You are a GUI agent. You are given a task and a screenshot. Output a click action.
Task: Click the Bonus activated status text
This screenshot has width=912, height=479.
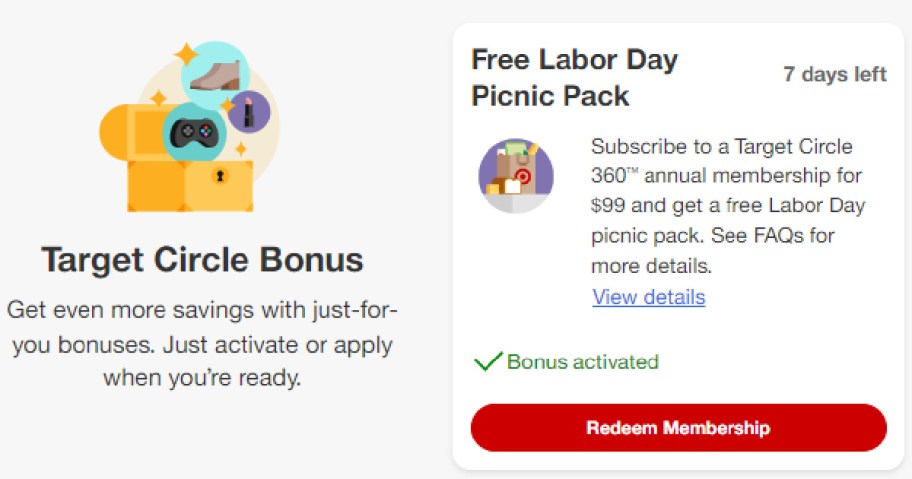[x=582, y=362]
